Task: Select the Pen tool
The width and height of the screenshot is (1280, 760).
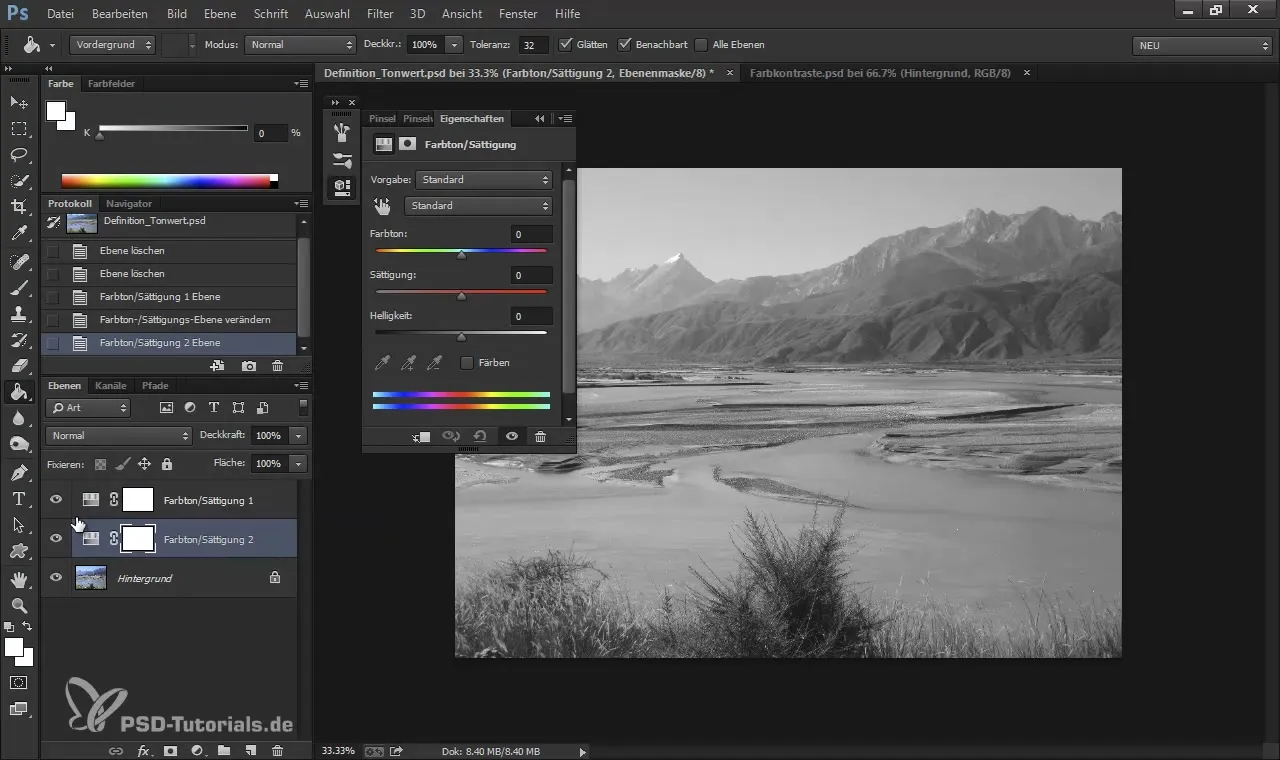Action: pyautogui.click(x=19, y=472)
